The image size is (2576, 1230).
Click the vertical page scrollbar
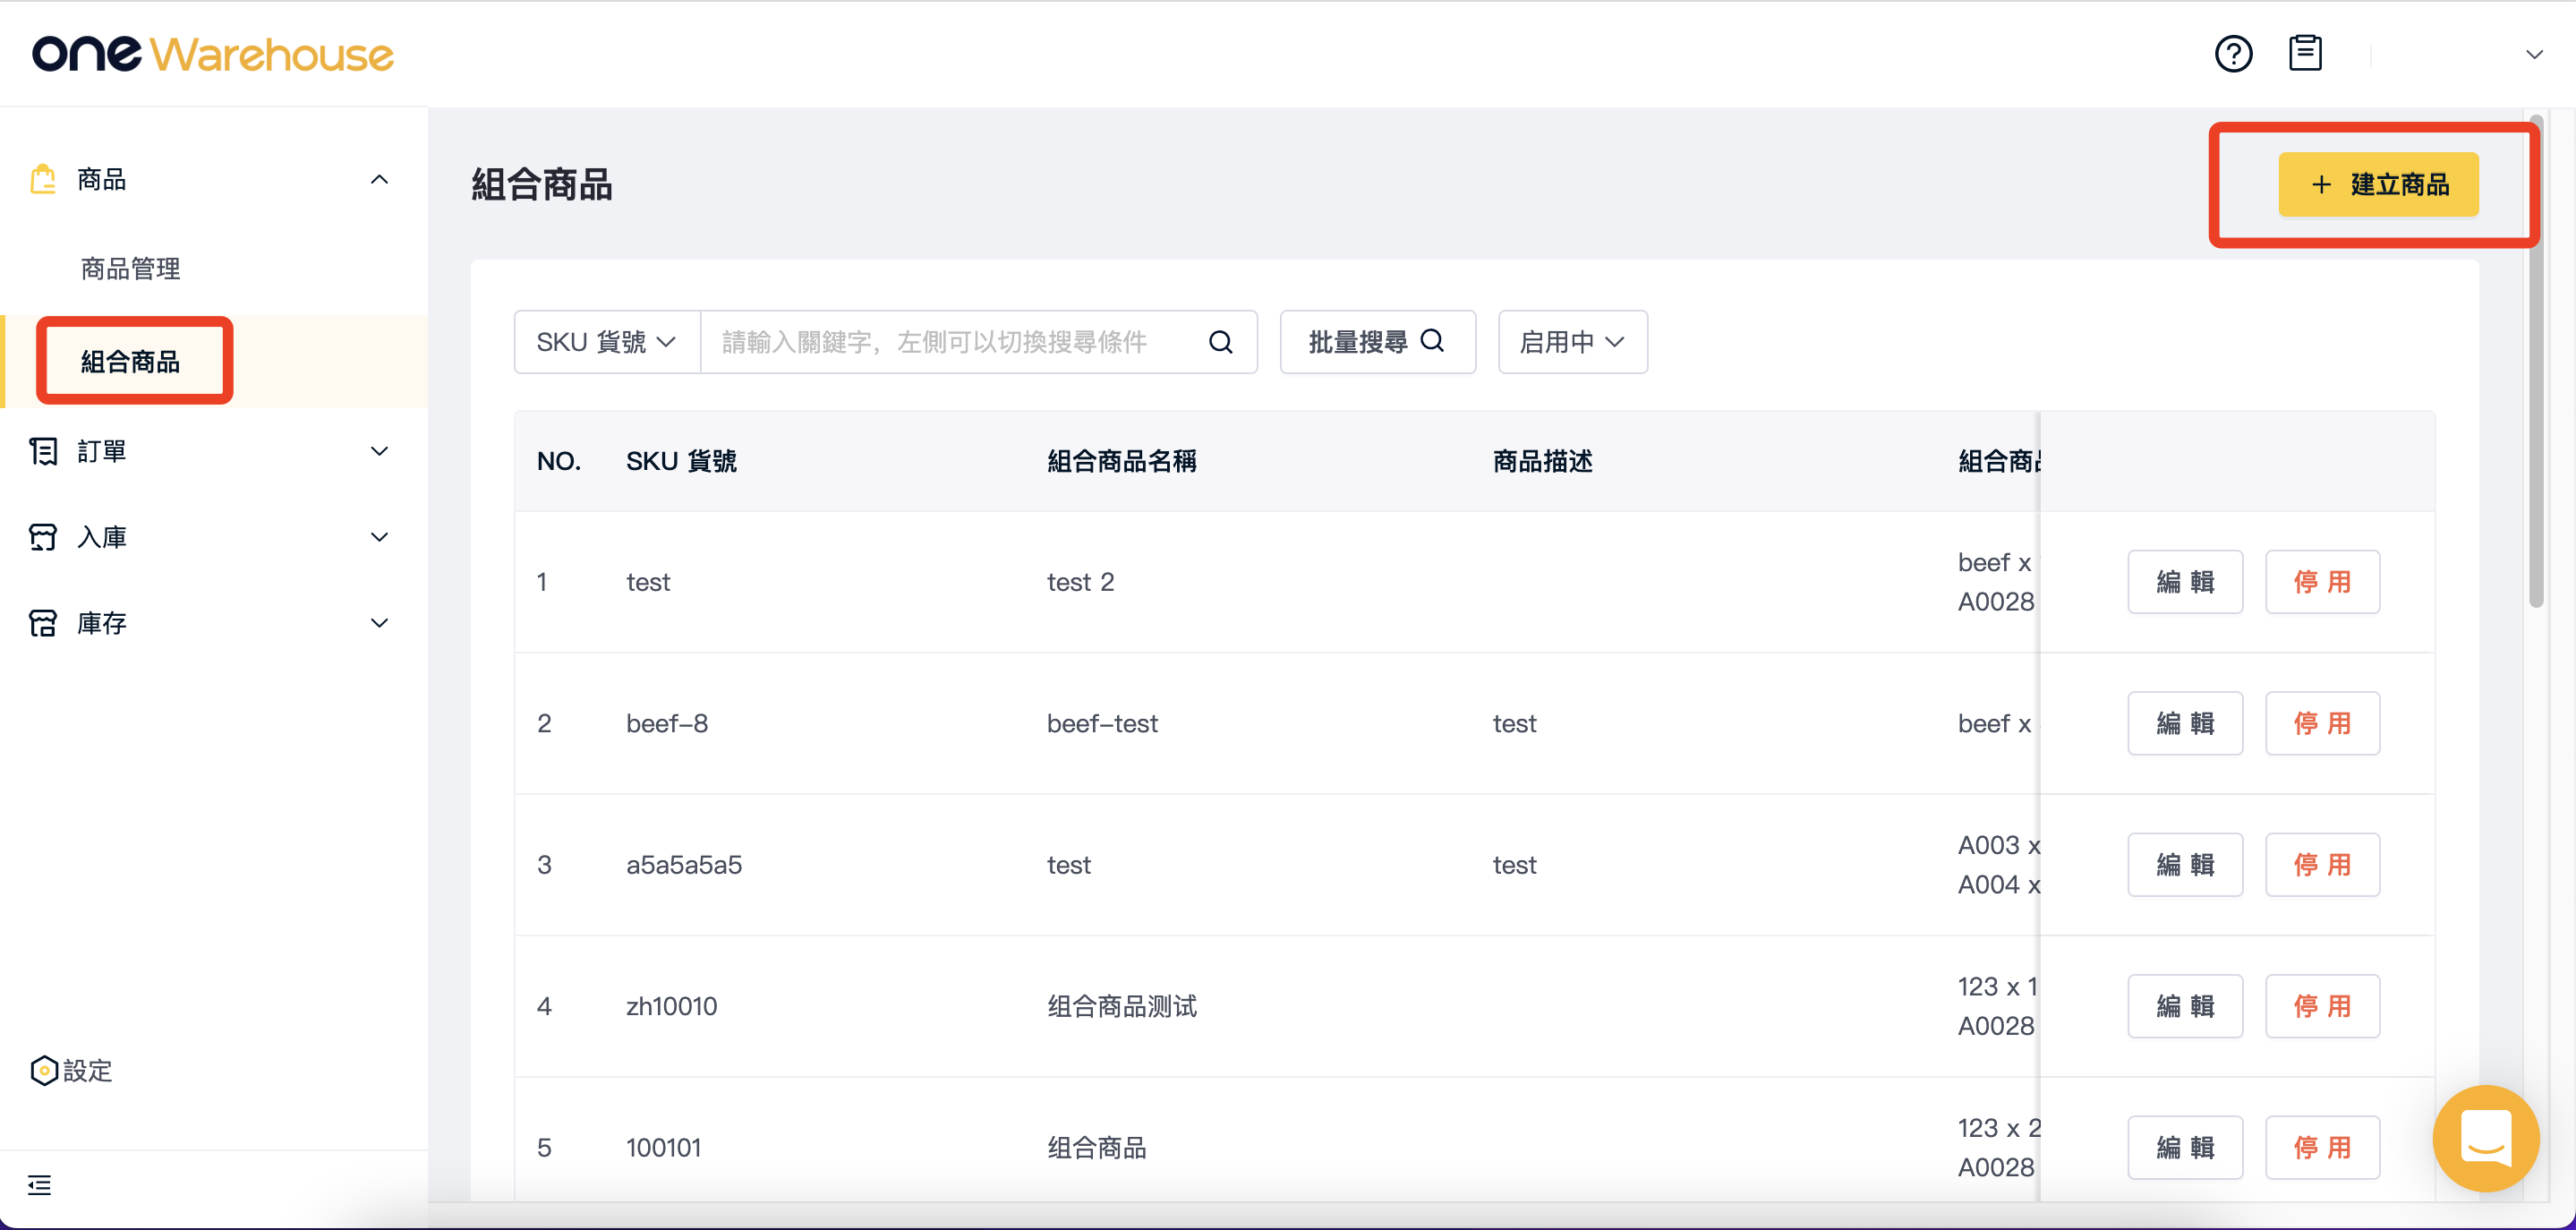[2535, 360]
